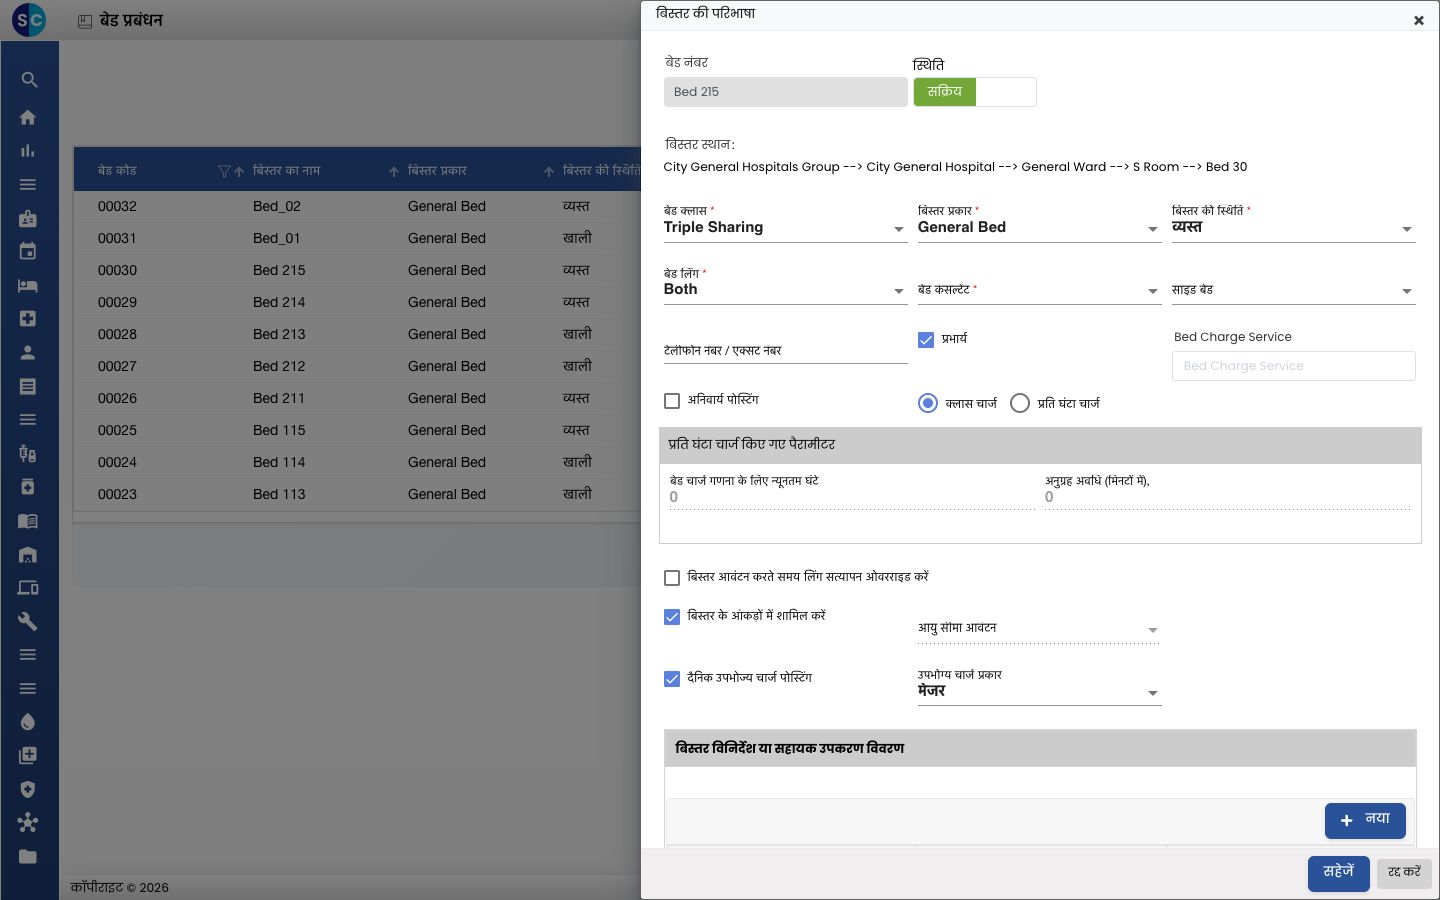The image size is (1440, 900).
Task: Click the टेलीफोन नंबर / एक्सट नंबर field
Action: click(786, 351)
